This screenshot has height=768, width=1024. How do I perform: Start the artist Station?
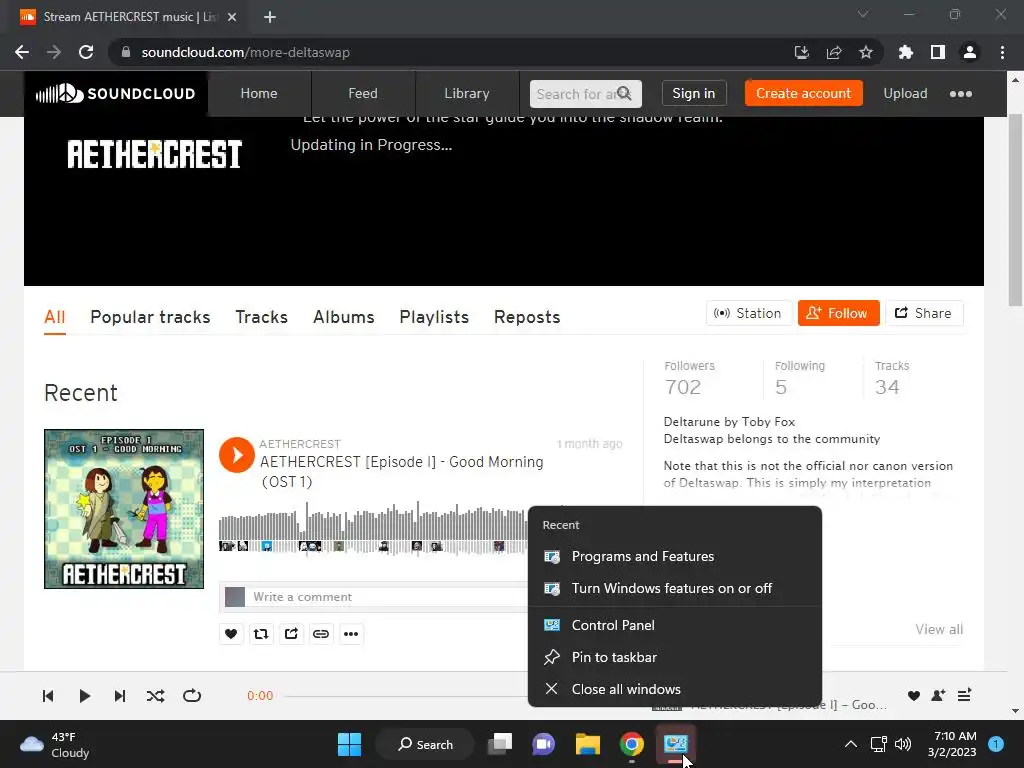[748, 313]
